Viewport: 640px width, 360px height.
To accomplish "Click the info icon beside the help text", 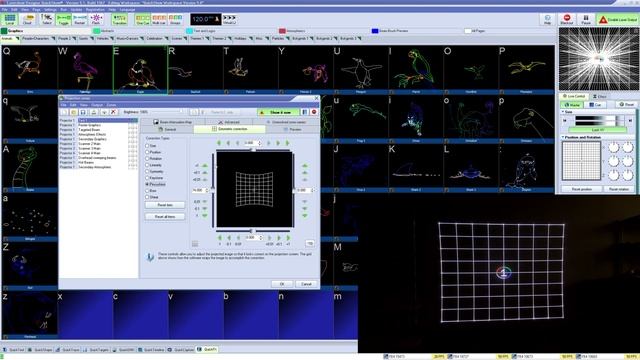I will tap(150, 257).
